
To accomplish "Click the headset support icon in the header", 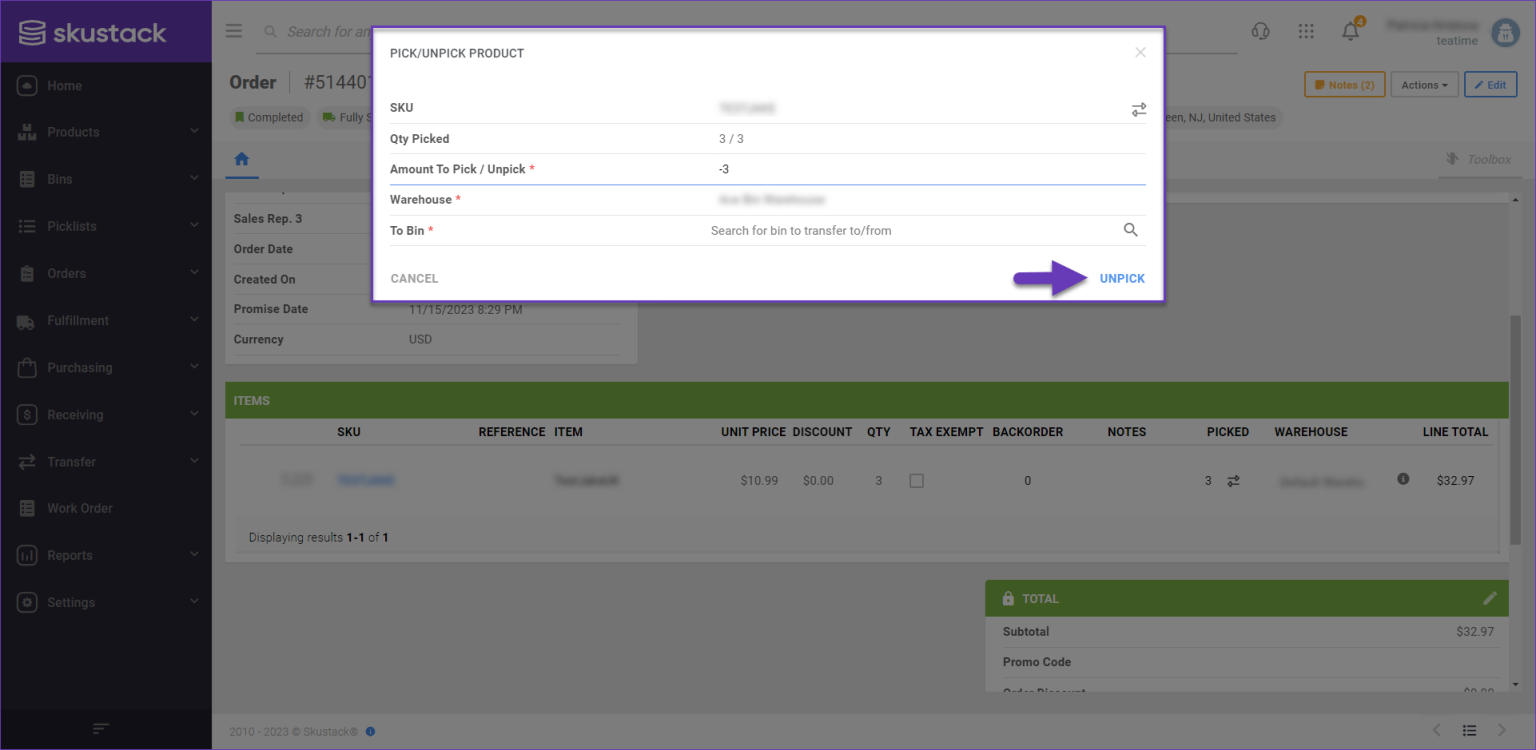I will tap(1260, 31).
